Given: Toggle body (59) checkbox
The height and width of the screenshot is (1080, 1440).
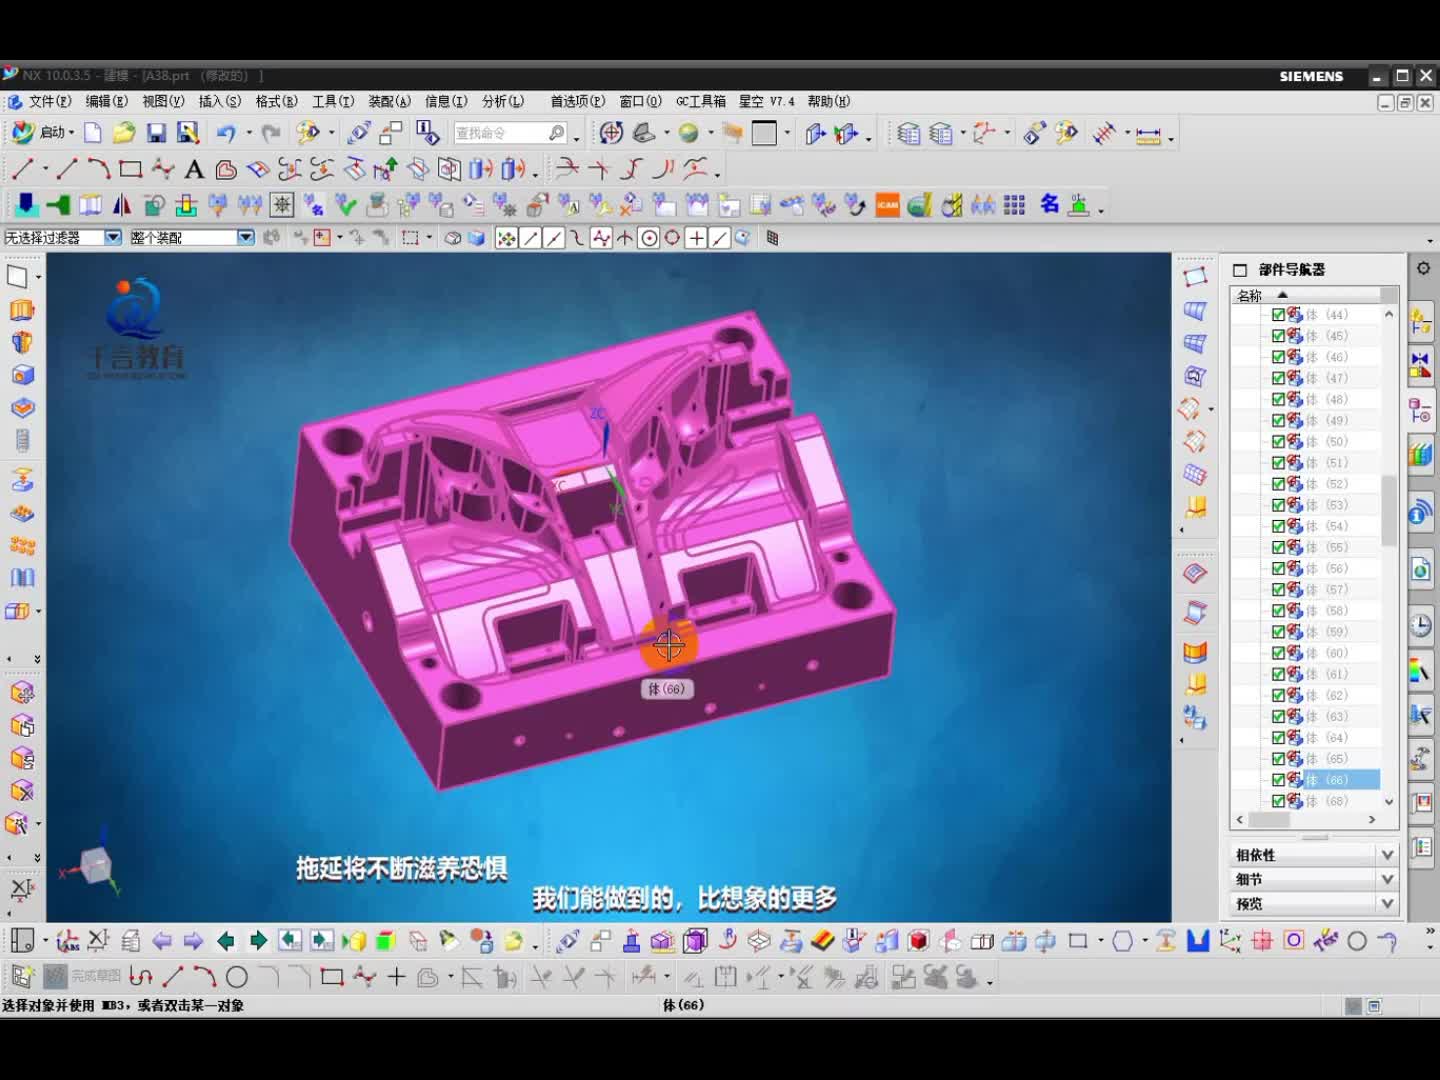Looking at the screenshot, I should [1278, 632].
